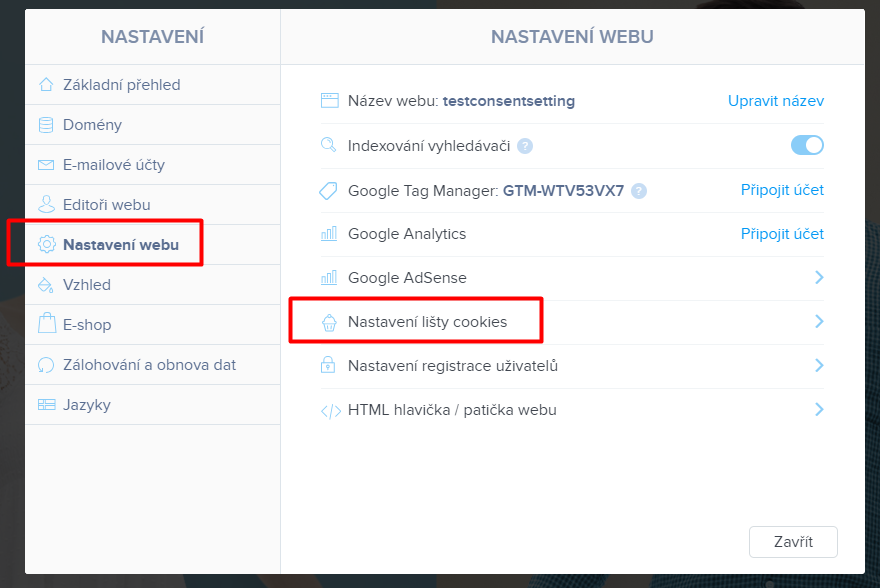The width and height of the screenshot is (880, 588).
Task: Click the bar chart icon next to Google Analytics
Action: (x=329, y=233)
